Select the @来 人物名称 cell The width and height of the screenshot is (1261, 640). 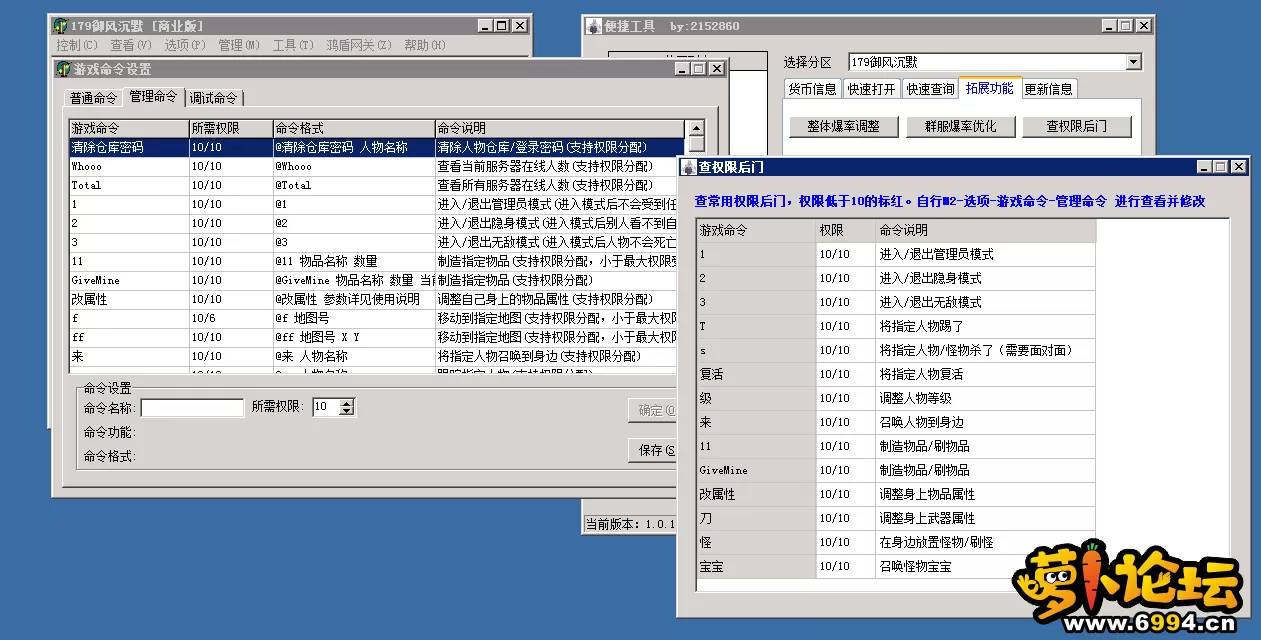click(x=353, y=356)
